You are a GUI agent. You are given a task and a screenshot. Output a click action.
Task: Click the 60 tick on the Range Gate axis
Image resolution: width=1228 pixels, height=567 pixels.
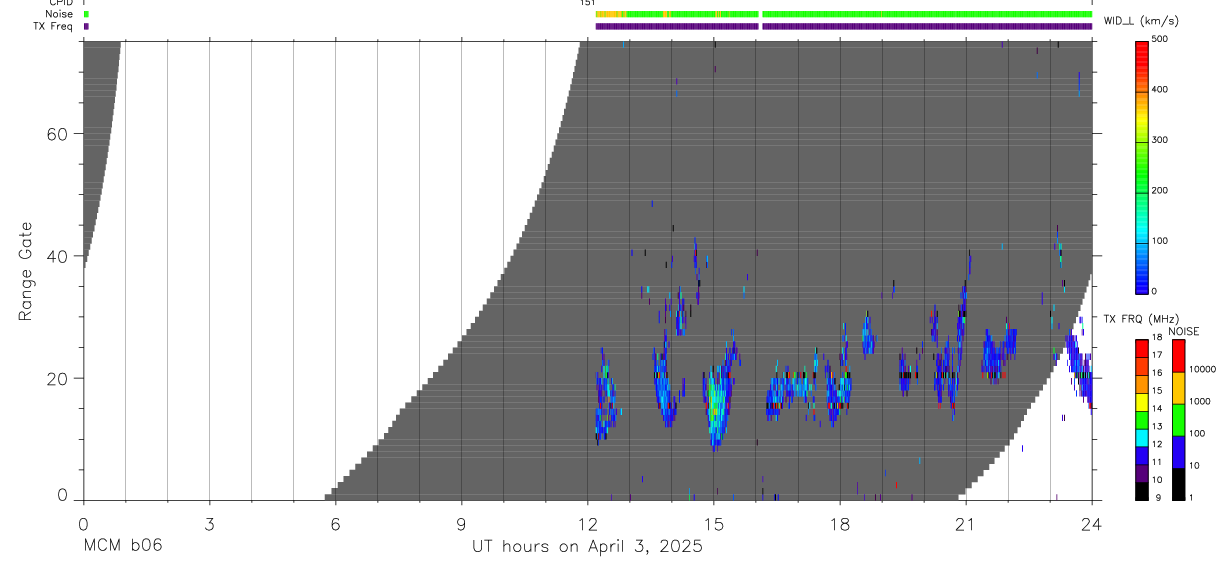tap(57, 134)
